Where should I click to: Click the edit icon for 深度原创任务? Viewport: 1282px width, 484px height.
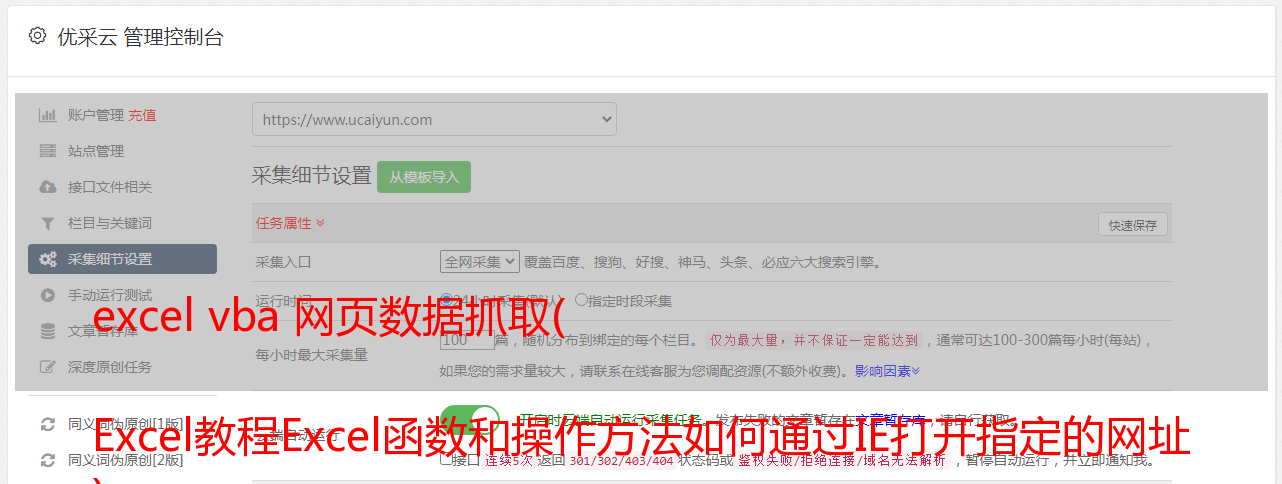47,367
